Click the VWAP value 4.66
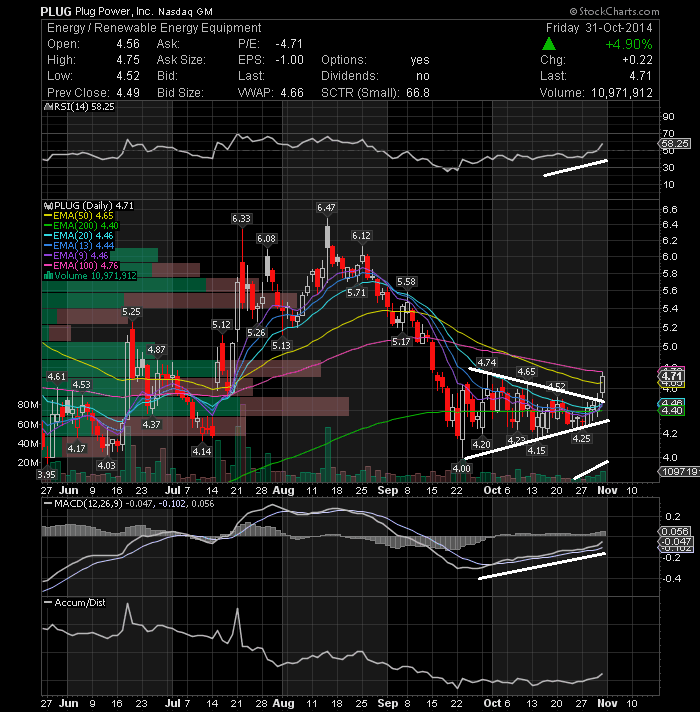The width and height of the screenshot is (700, 712). tap(292, 93)
